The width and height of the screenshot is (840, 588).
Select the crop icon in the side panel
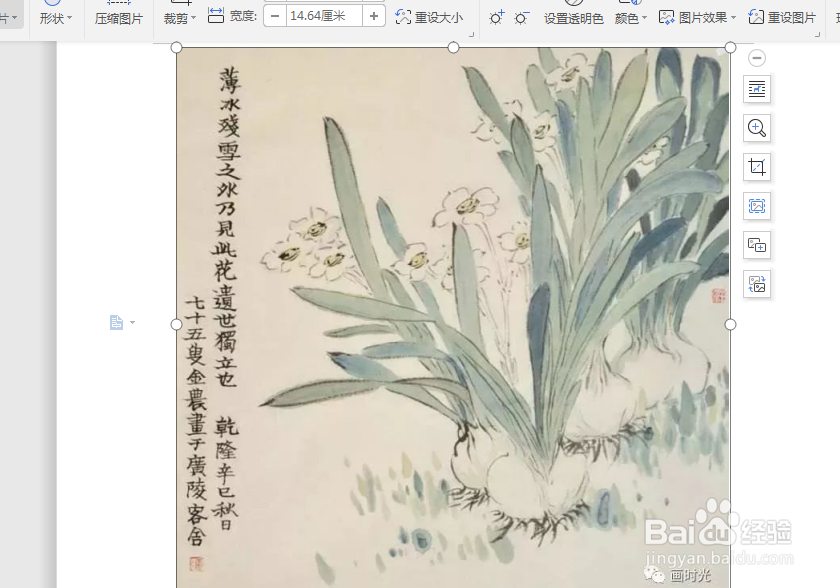[756, 167]
